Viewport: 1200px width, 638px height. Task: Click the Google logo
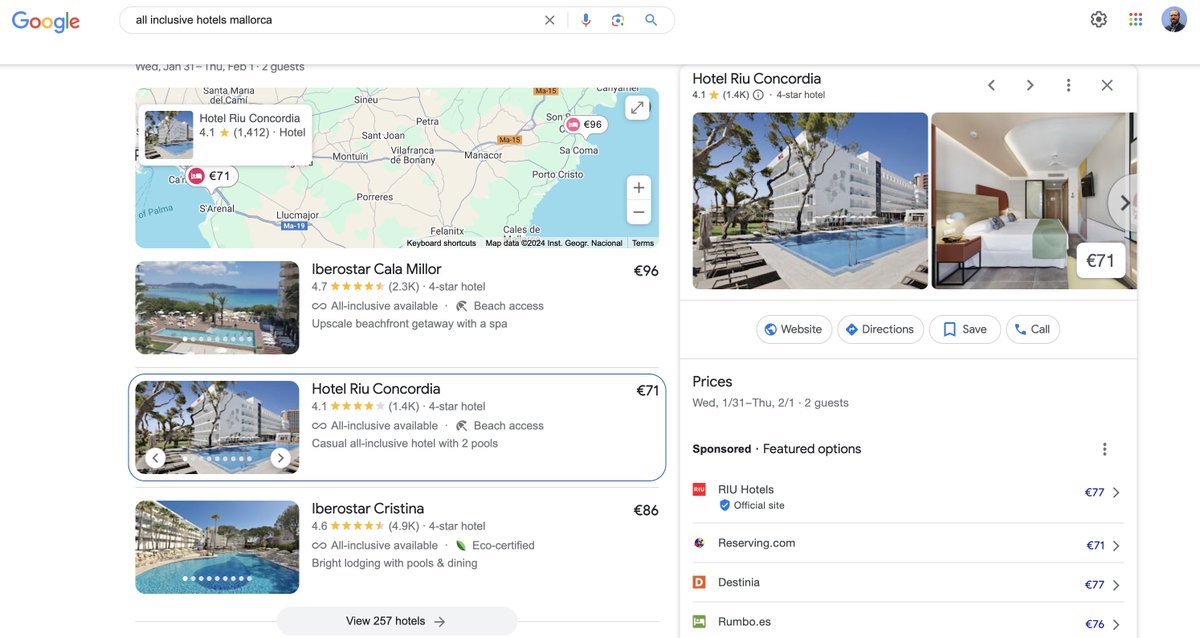coord(46,20)
